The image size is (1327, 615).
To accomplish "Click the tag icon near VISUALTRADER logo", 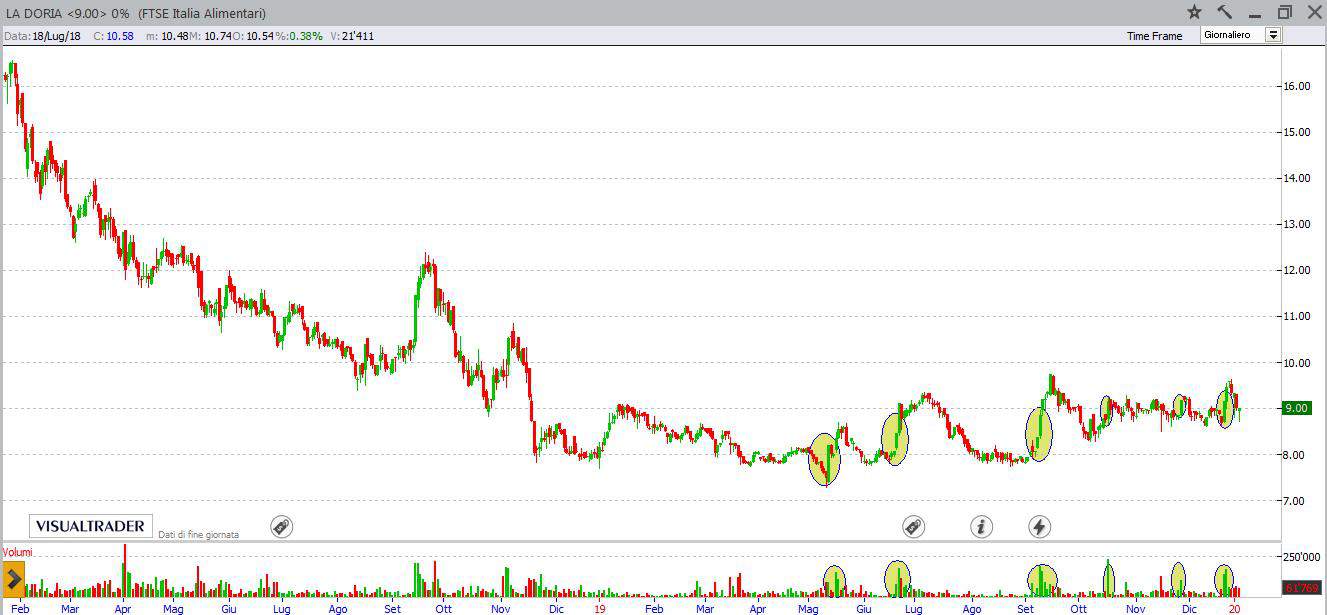I will click(x=282, y=526).
